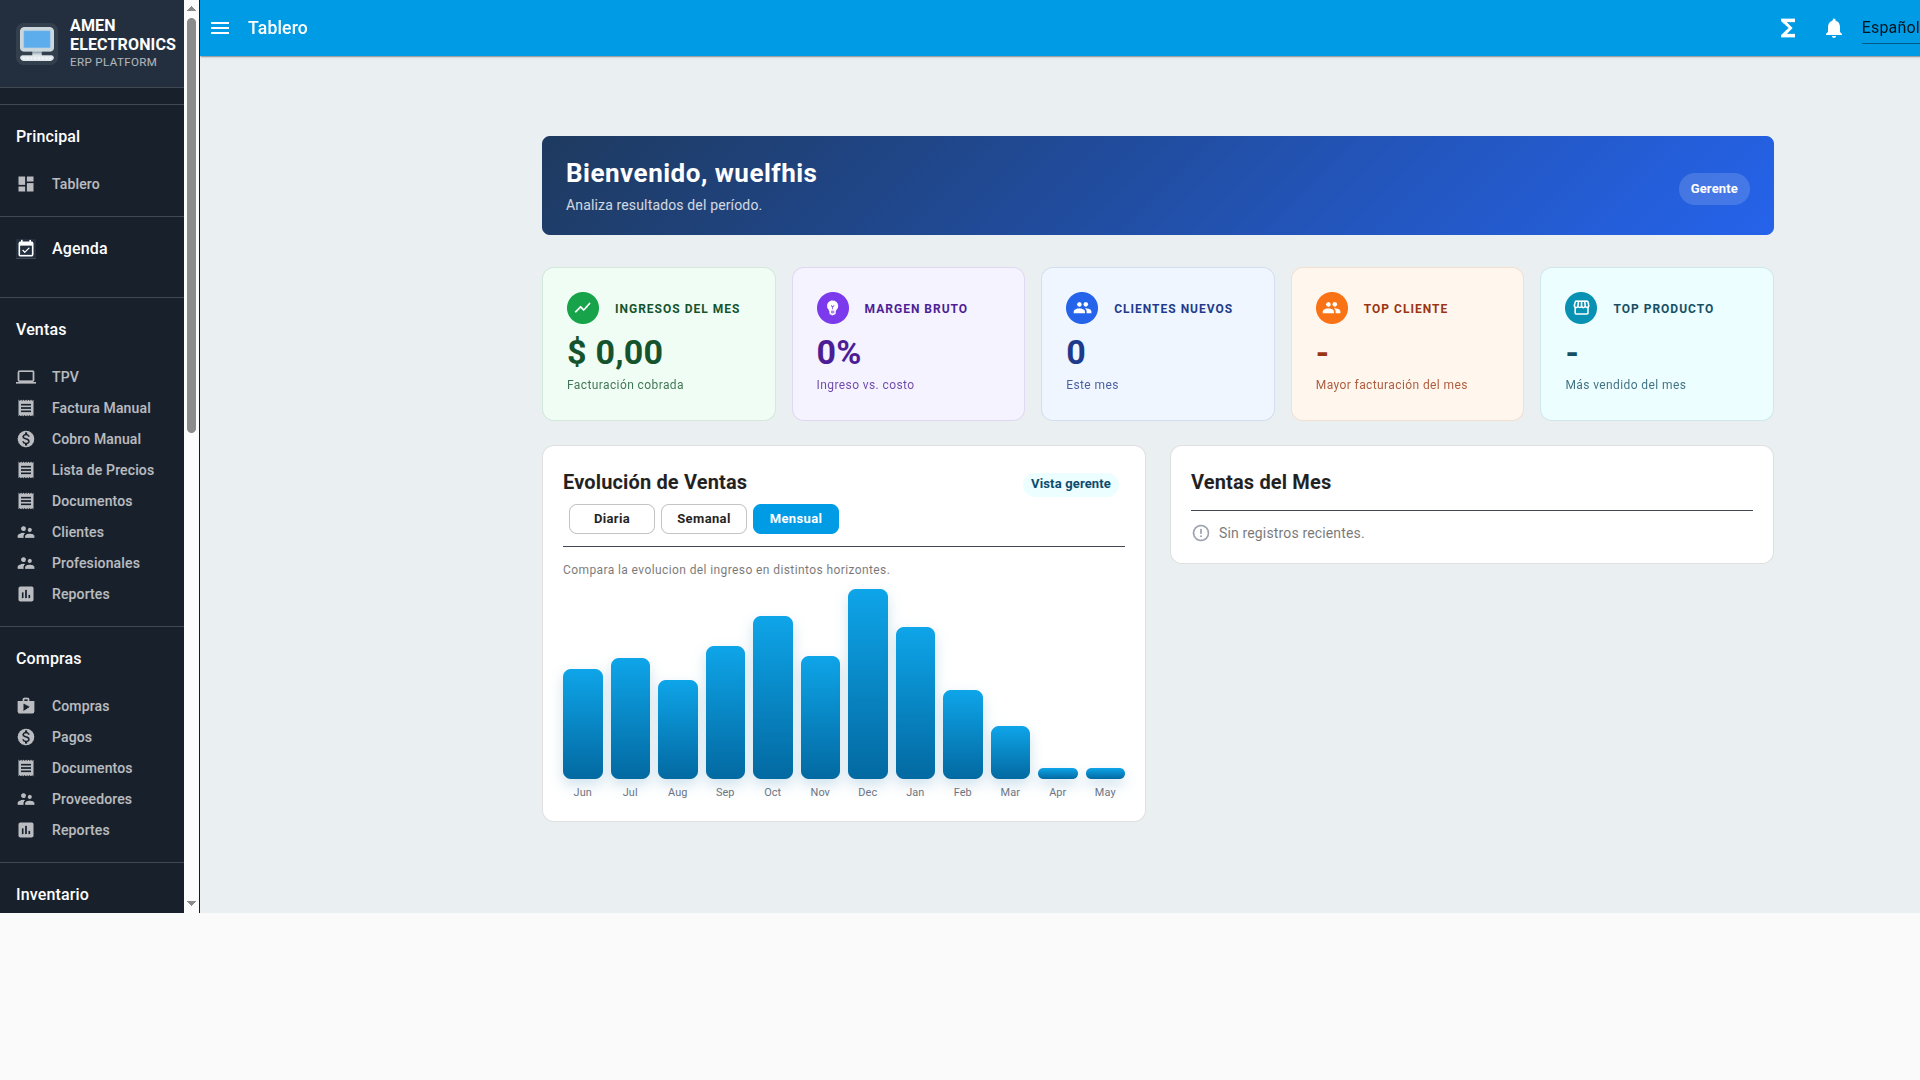
Task: Open the notifications bell
Action: point(1834,28)
